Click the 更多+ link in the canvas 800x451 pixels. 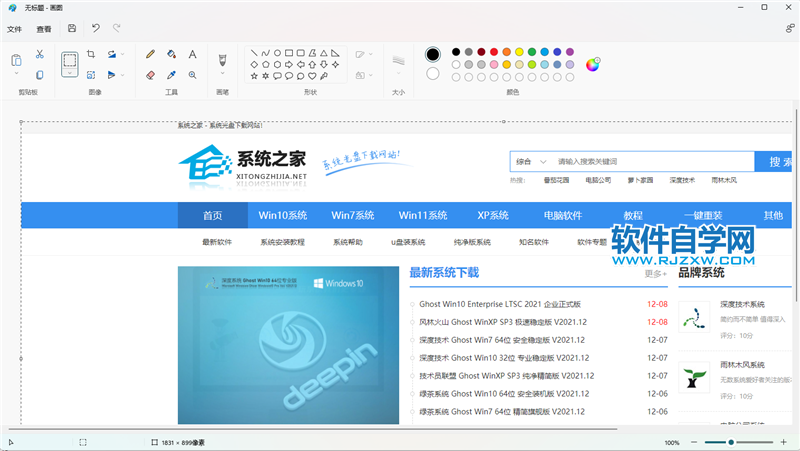tap(656, 274)
